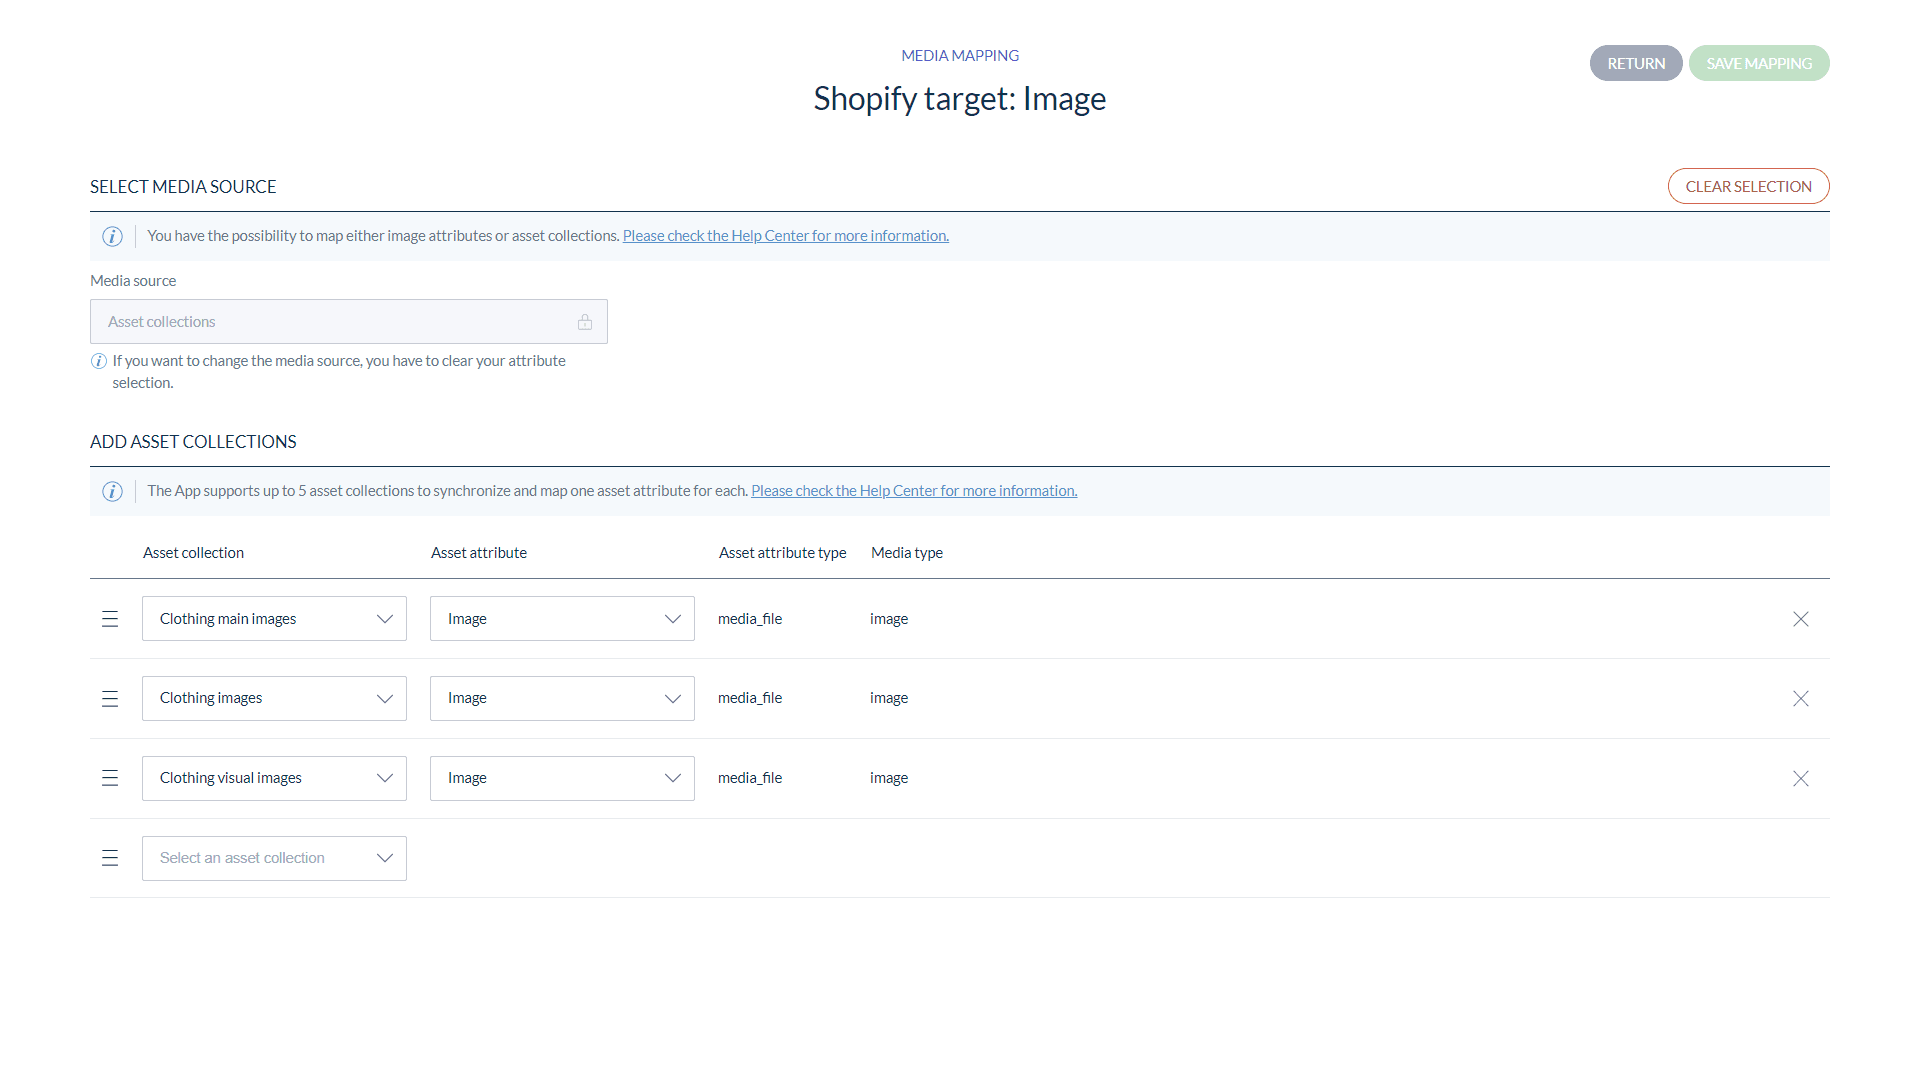Open the Select an asset collection dropdown
The image size is (1920, 1080).
pyautogui.click(x=274, y=858)
